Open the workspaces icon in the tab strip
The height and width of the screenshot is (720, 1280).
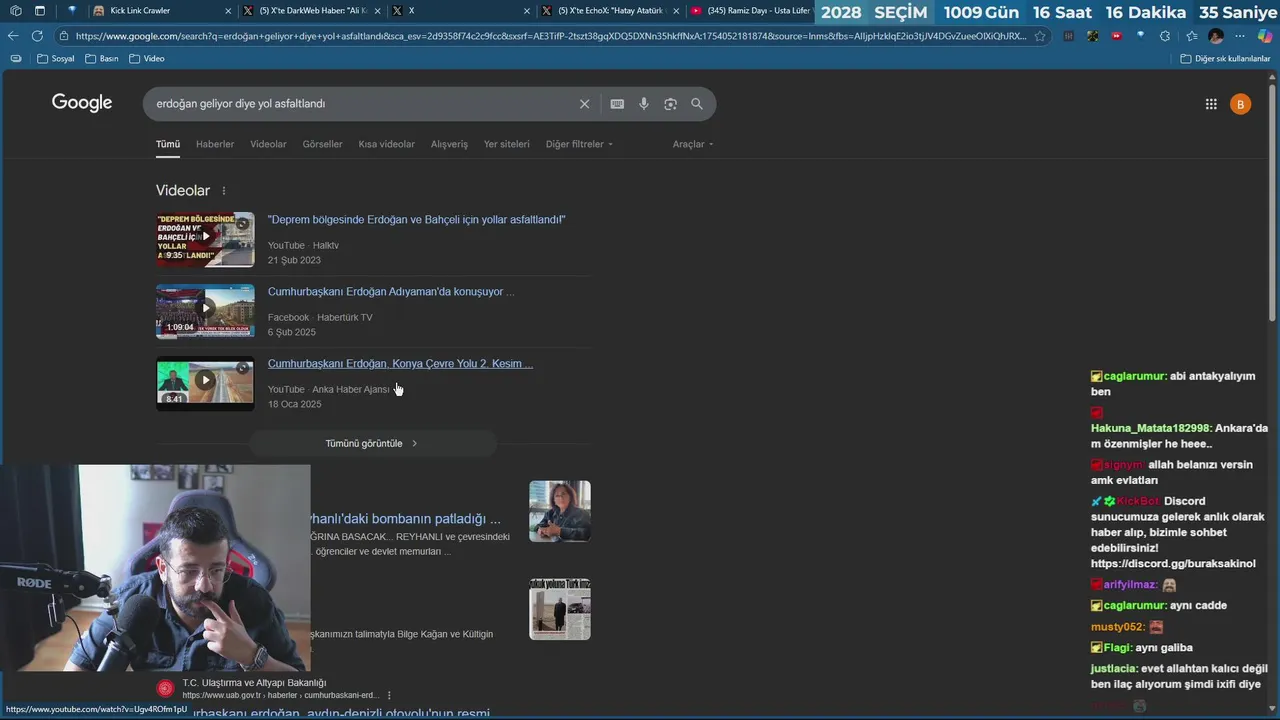tap(15, 11)
